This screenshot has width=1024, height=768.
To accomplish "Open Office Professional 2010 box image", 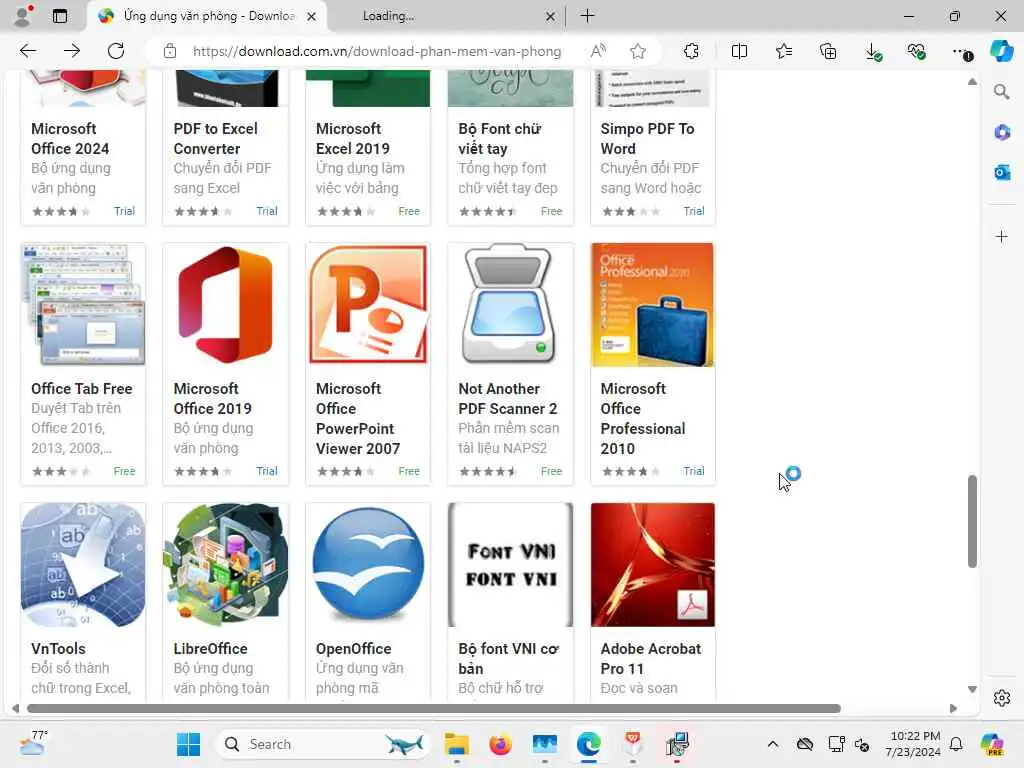I will coord(652,305).
